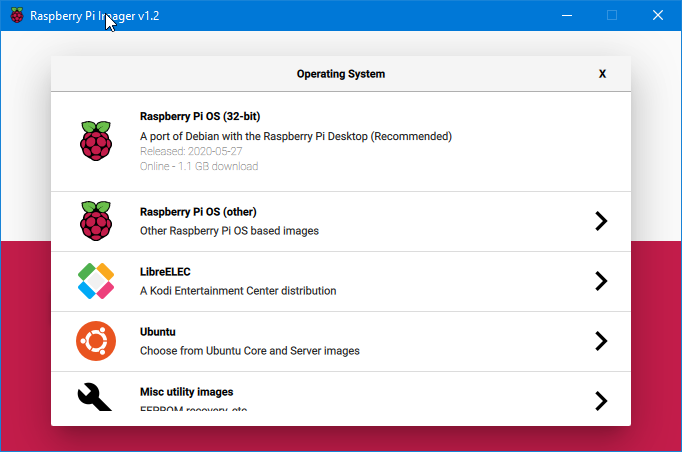
Task: Select the LibreELEC entry title
Action: (x=165, y=272)
